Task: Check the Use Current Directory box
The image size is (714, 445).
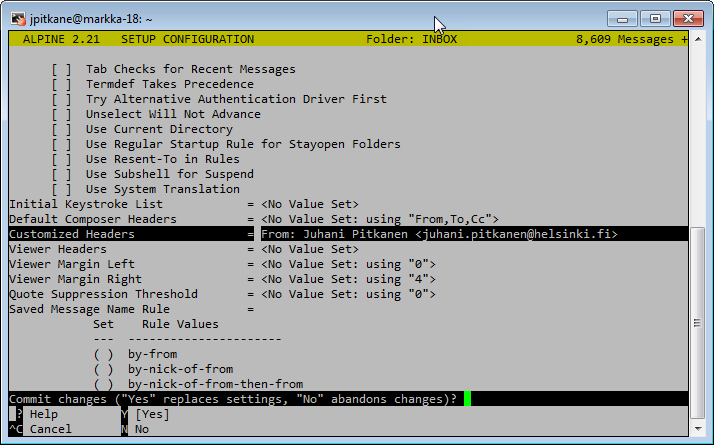Action: 62,130
